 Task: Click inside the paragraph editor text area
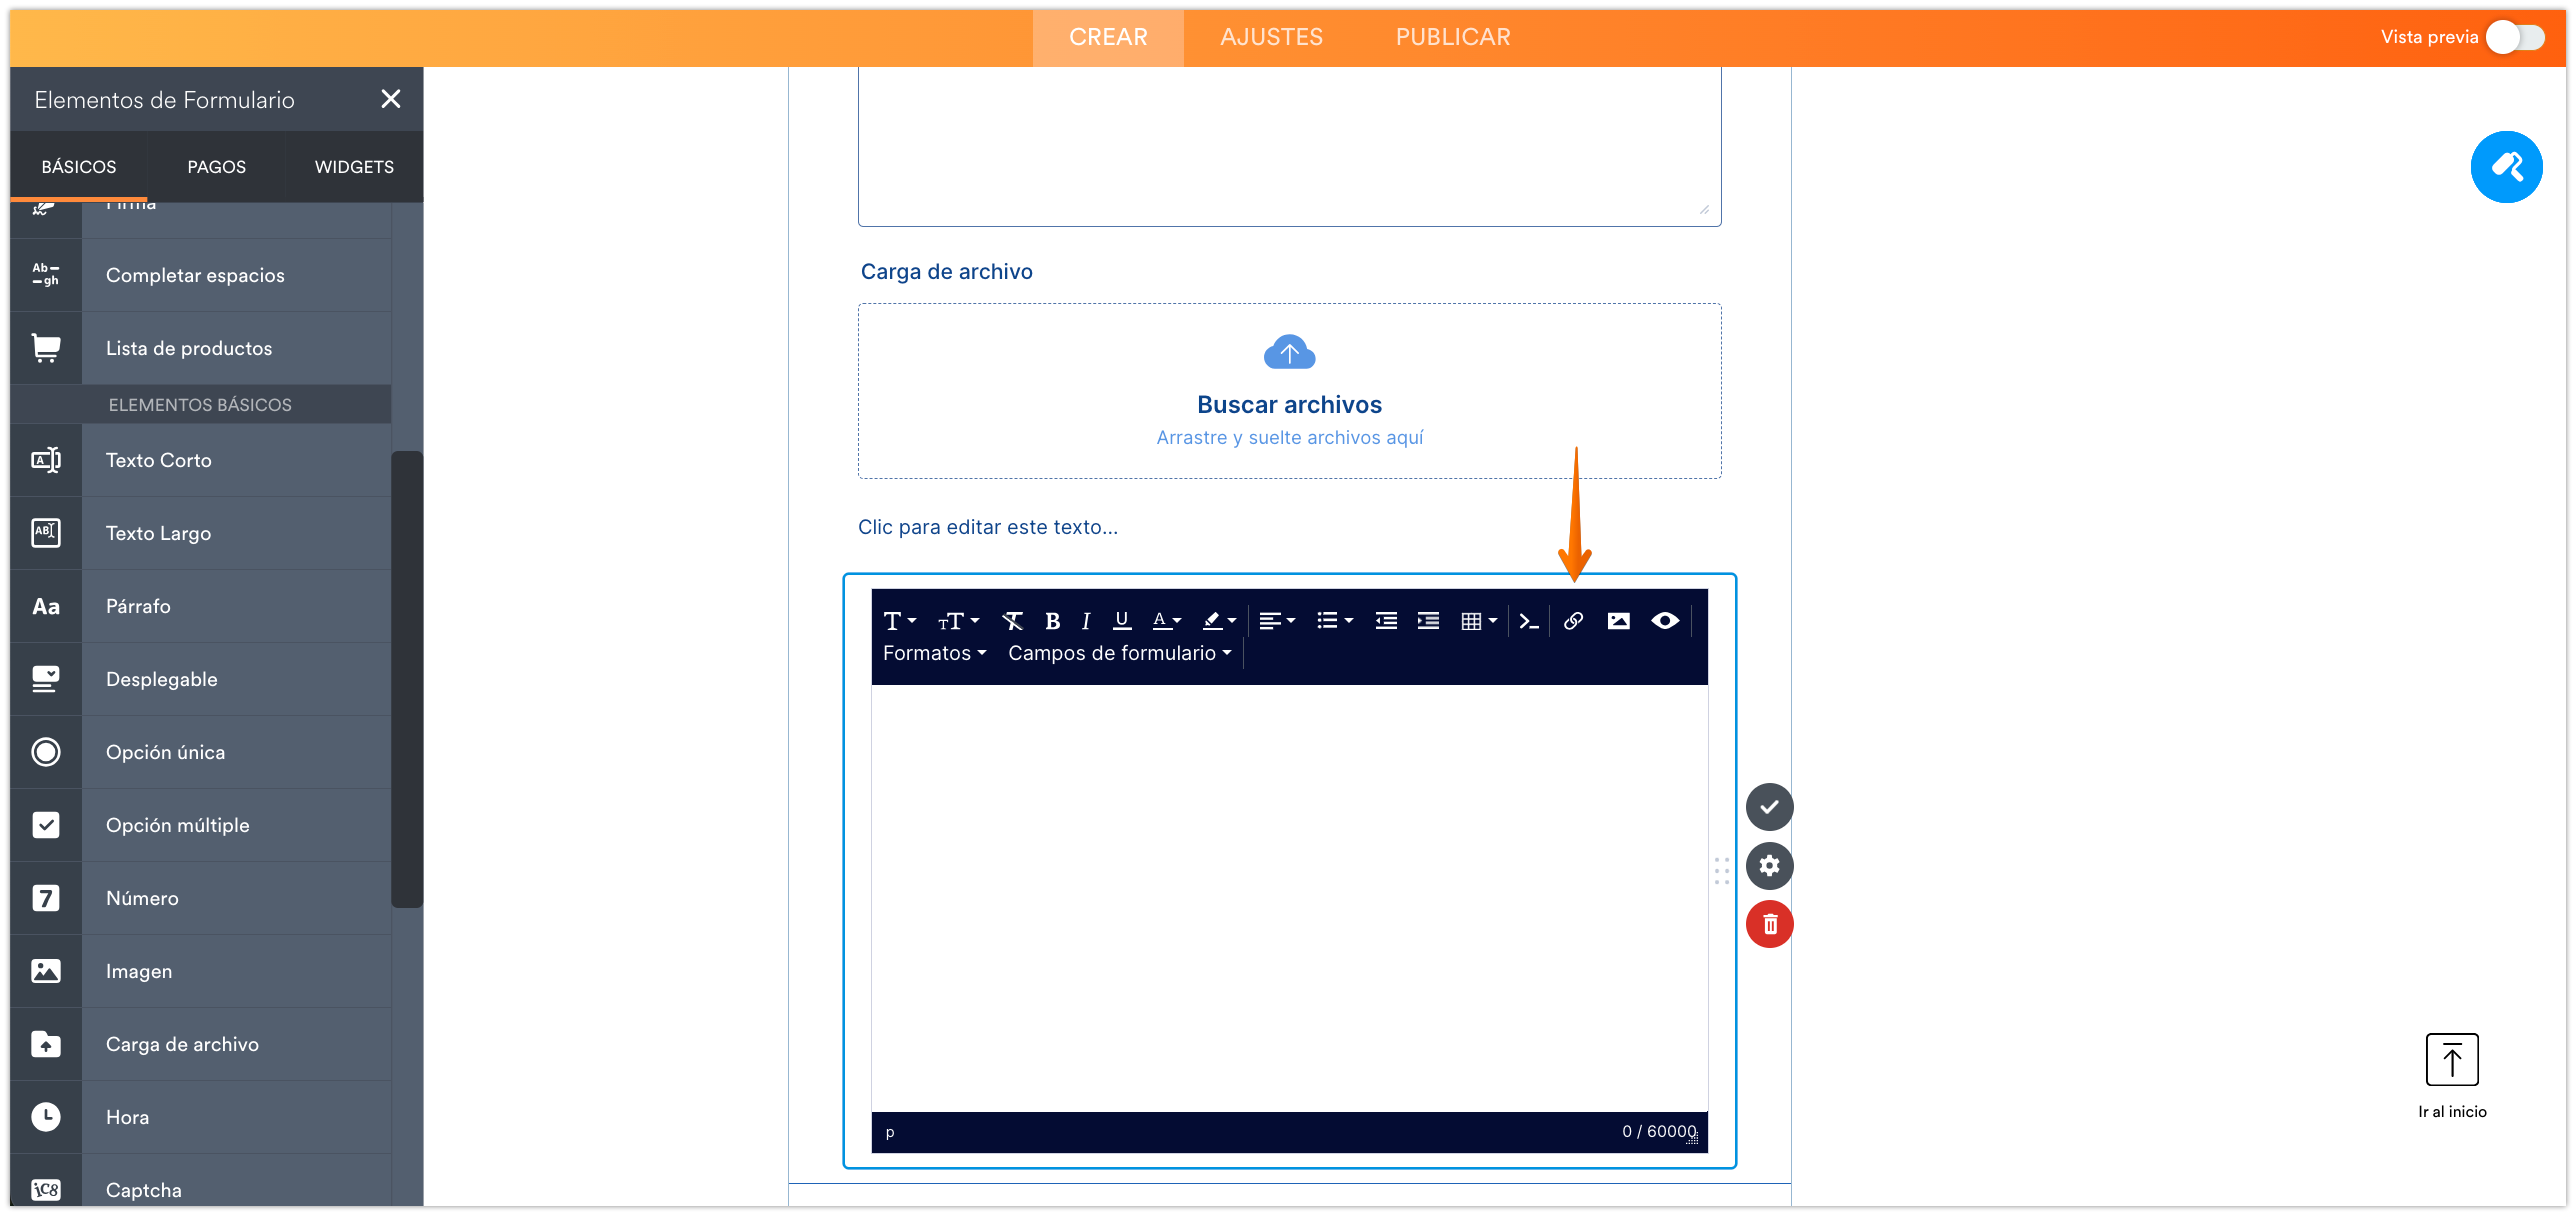[x=1289, y=898]
